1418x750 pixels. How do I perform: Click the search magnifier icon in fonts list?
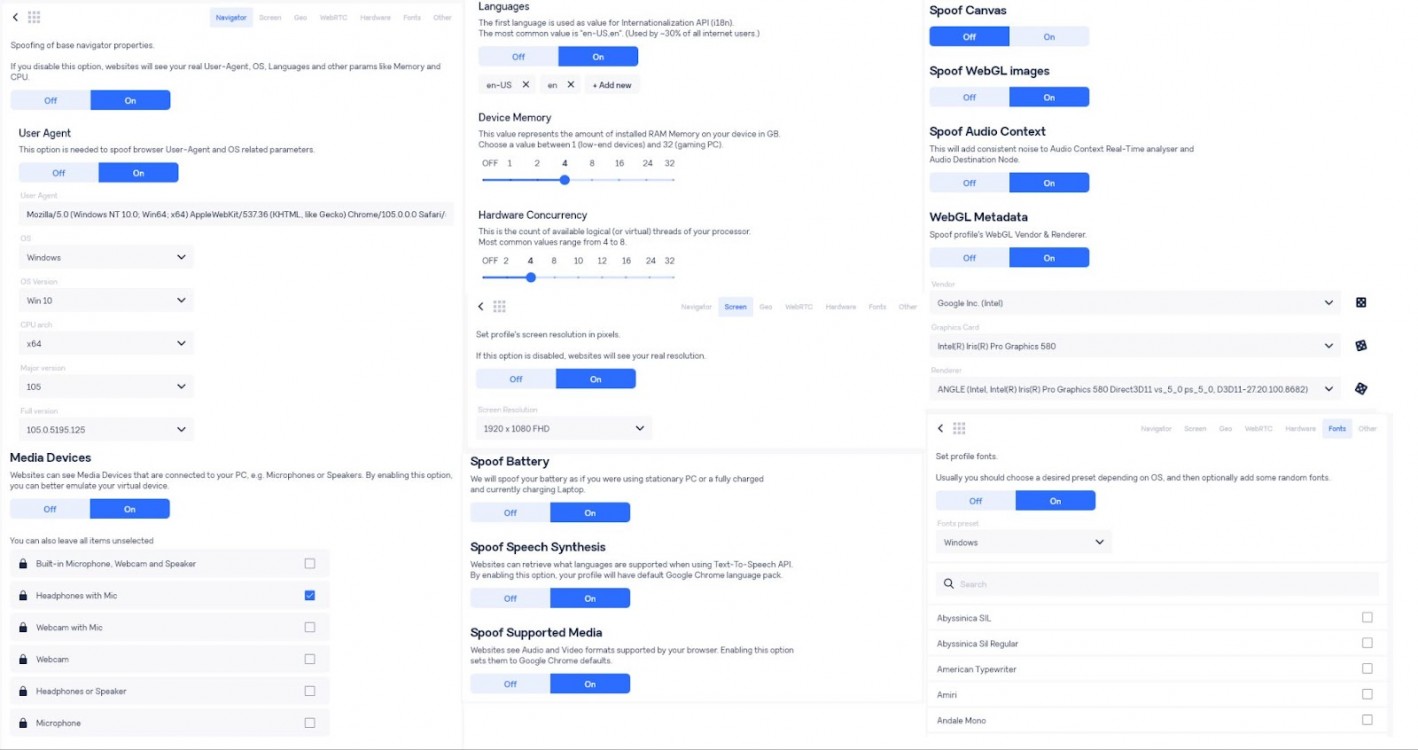tap(948, 584)
